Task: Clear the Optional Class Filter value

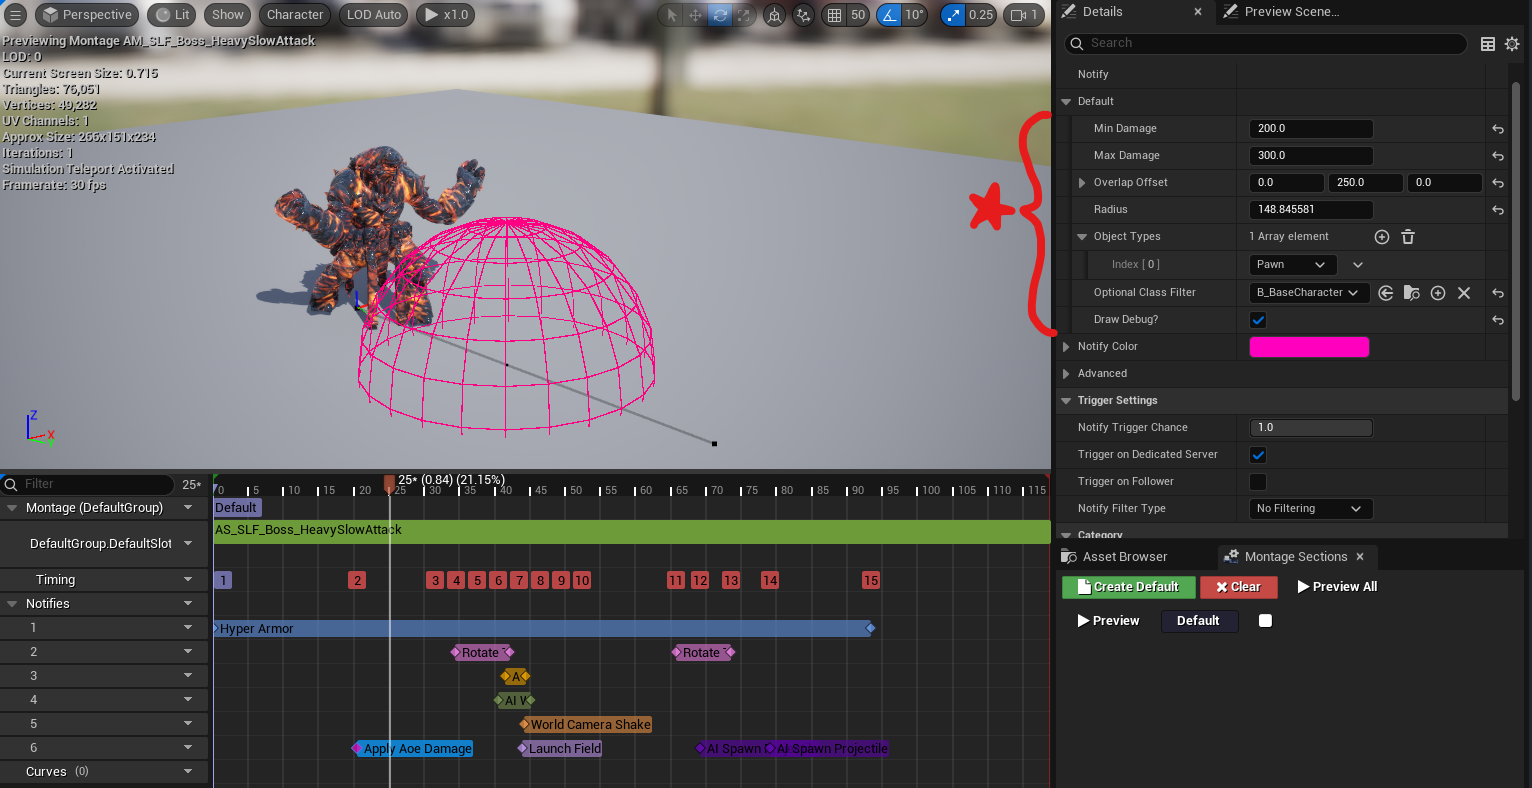Action: click(1464, 293)
